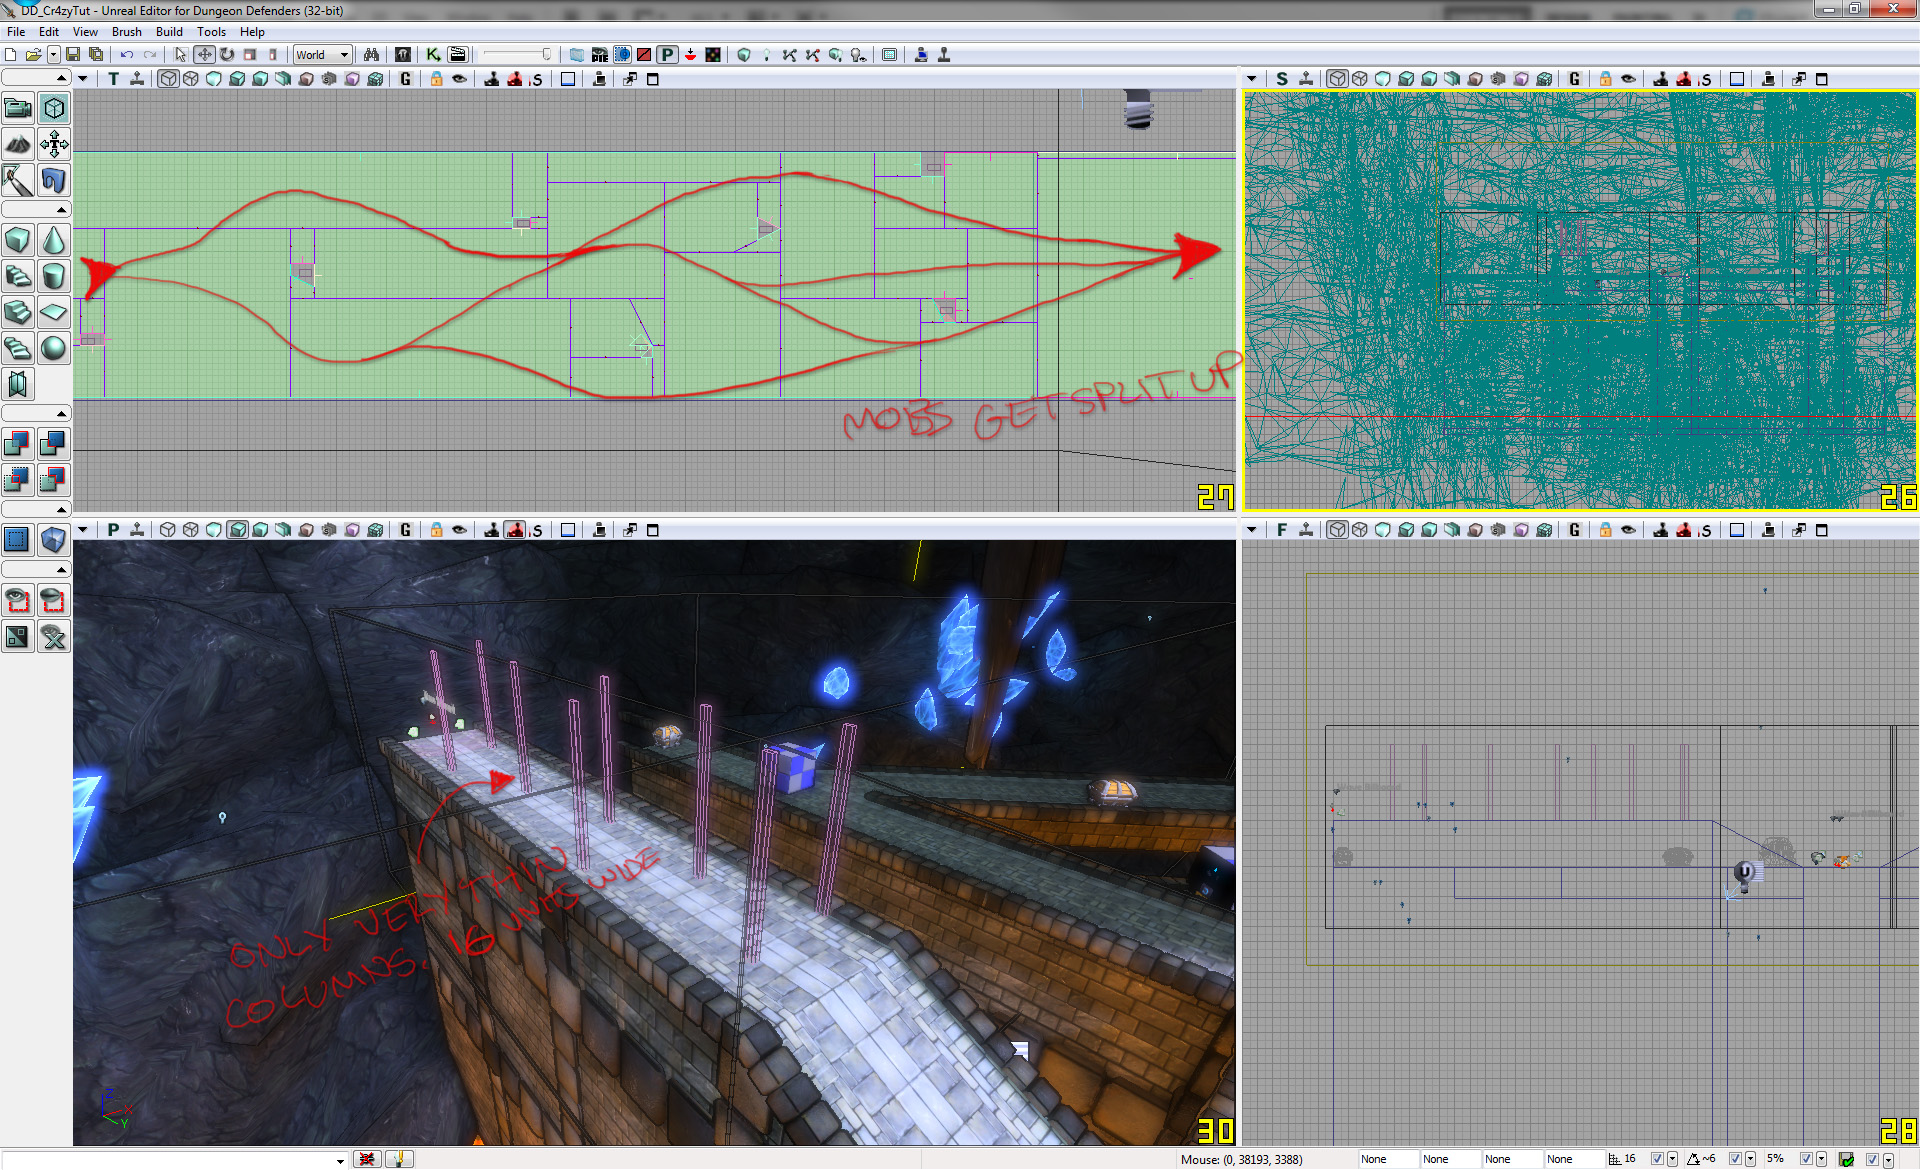1920x1170 pixels.
Task: Toggle lock on the side viewport toolbar
Action: pyautogui.click(x=1605, y=79)
